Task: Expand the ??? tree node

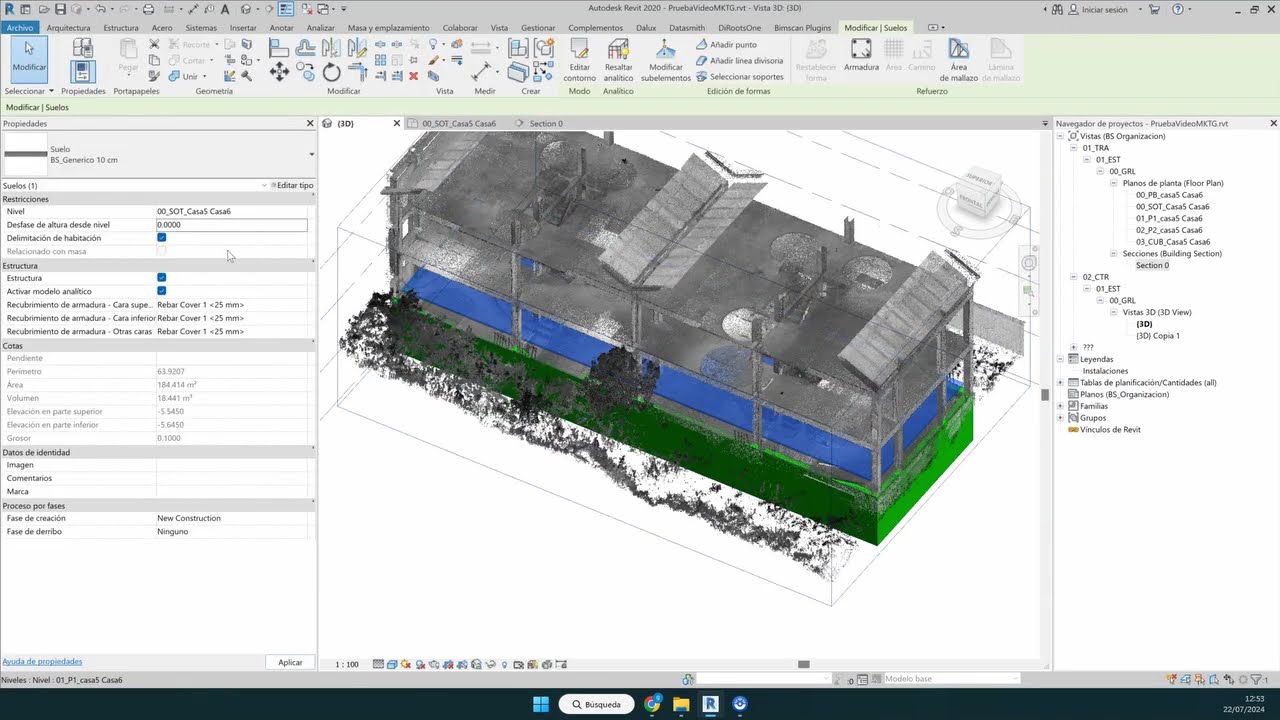Action: click(1073, 347)
